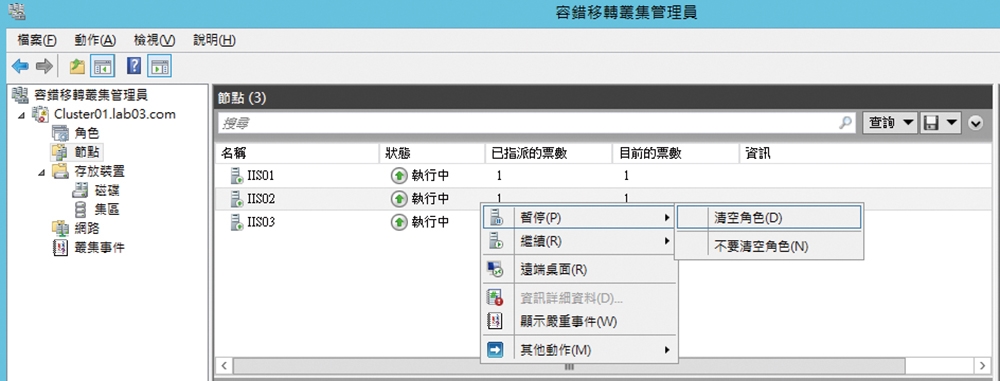
Task: Click the 搜尋 search input field
Action: 528,123
